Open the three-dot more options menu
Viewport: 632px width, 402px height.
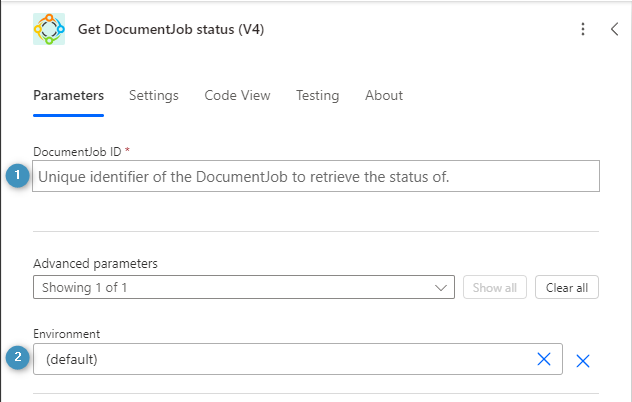click(x=583, y=29)
